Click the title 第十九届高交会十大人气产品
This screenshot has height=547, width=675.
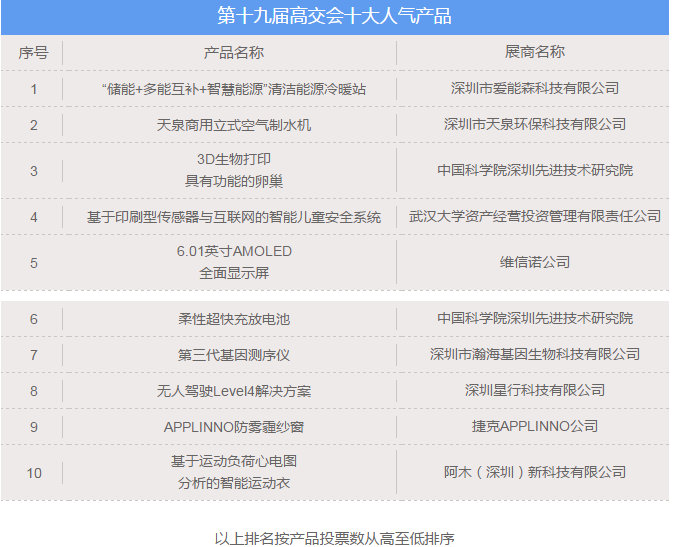pyautogui.click(x=334, y=16)
